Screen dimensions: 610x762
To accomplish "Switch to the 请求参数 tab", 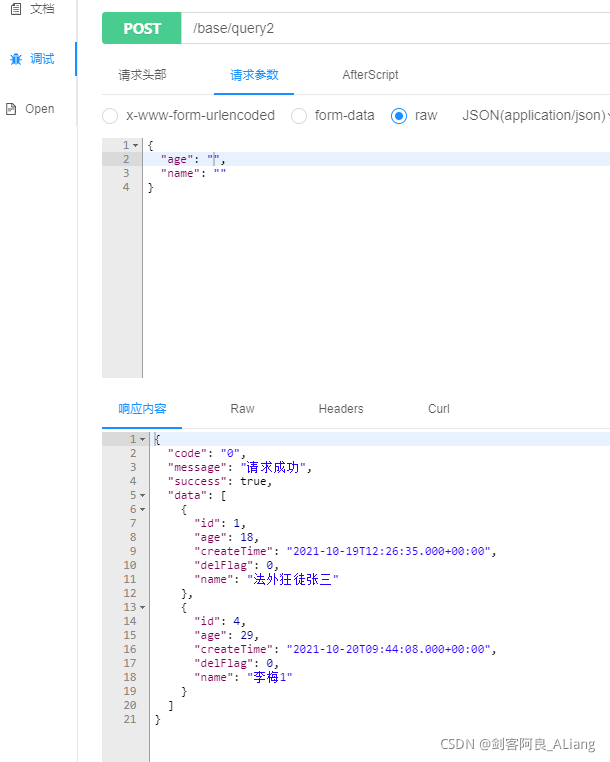I will click(254, 75).
